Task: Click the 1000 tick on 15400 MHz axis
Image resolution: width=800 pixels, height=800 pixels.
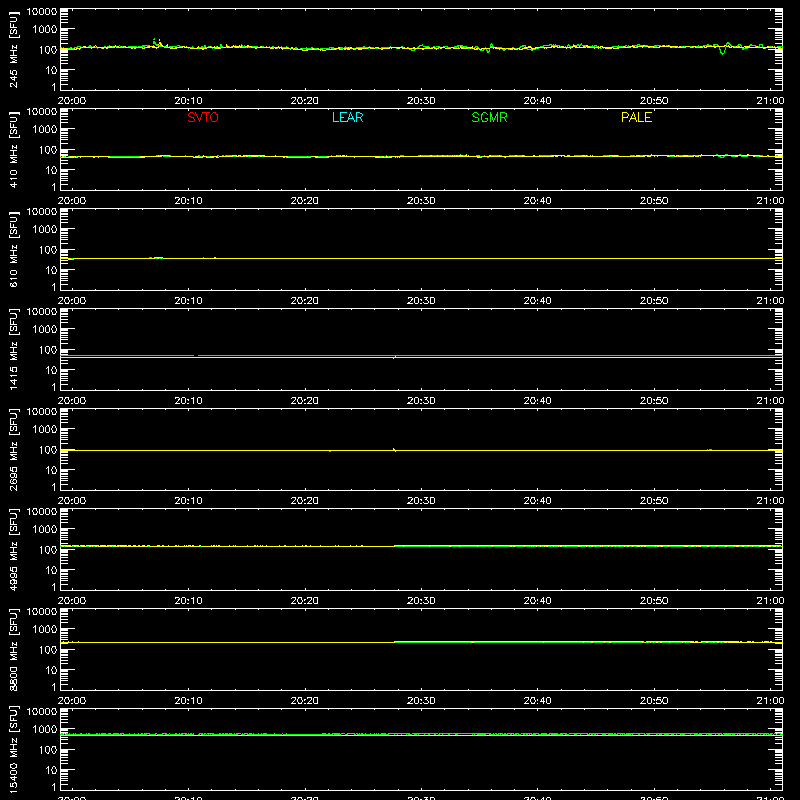Action: click(x=45, y=730)
